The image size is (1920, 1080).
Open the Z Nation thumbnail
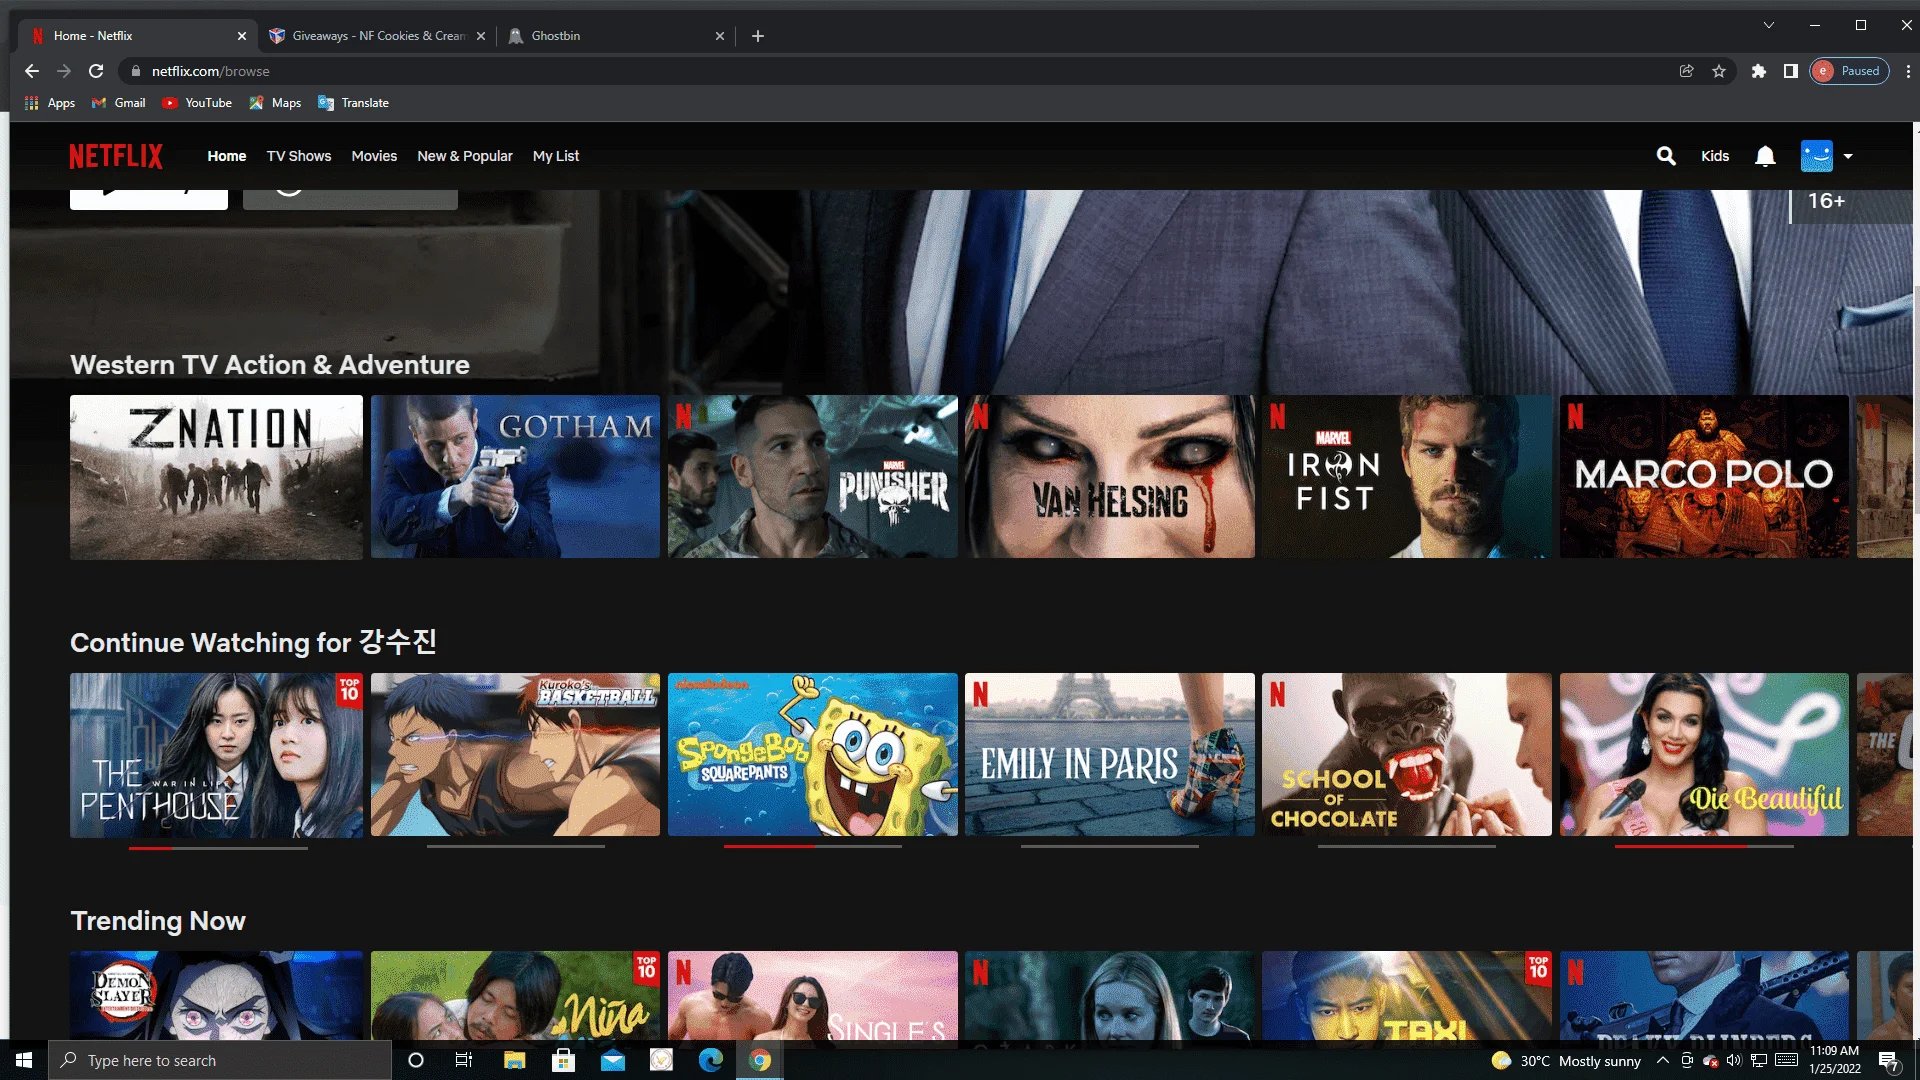pyautogui.click(x=216, y=476)
